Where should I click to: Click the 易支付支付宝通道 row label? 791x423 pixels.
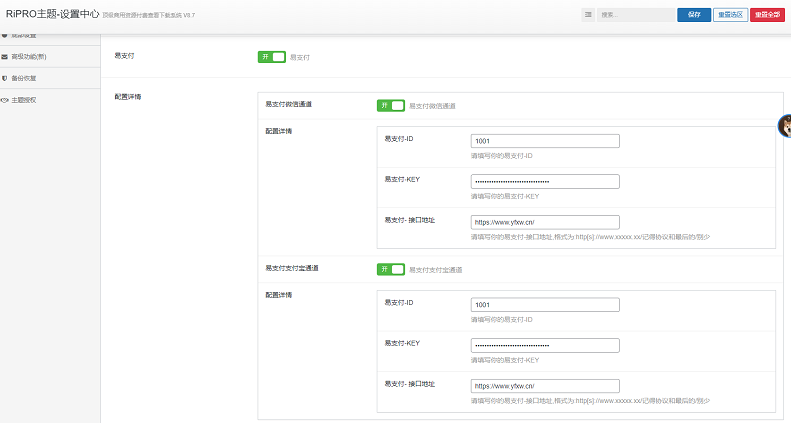(x=292, y=268)
